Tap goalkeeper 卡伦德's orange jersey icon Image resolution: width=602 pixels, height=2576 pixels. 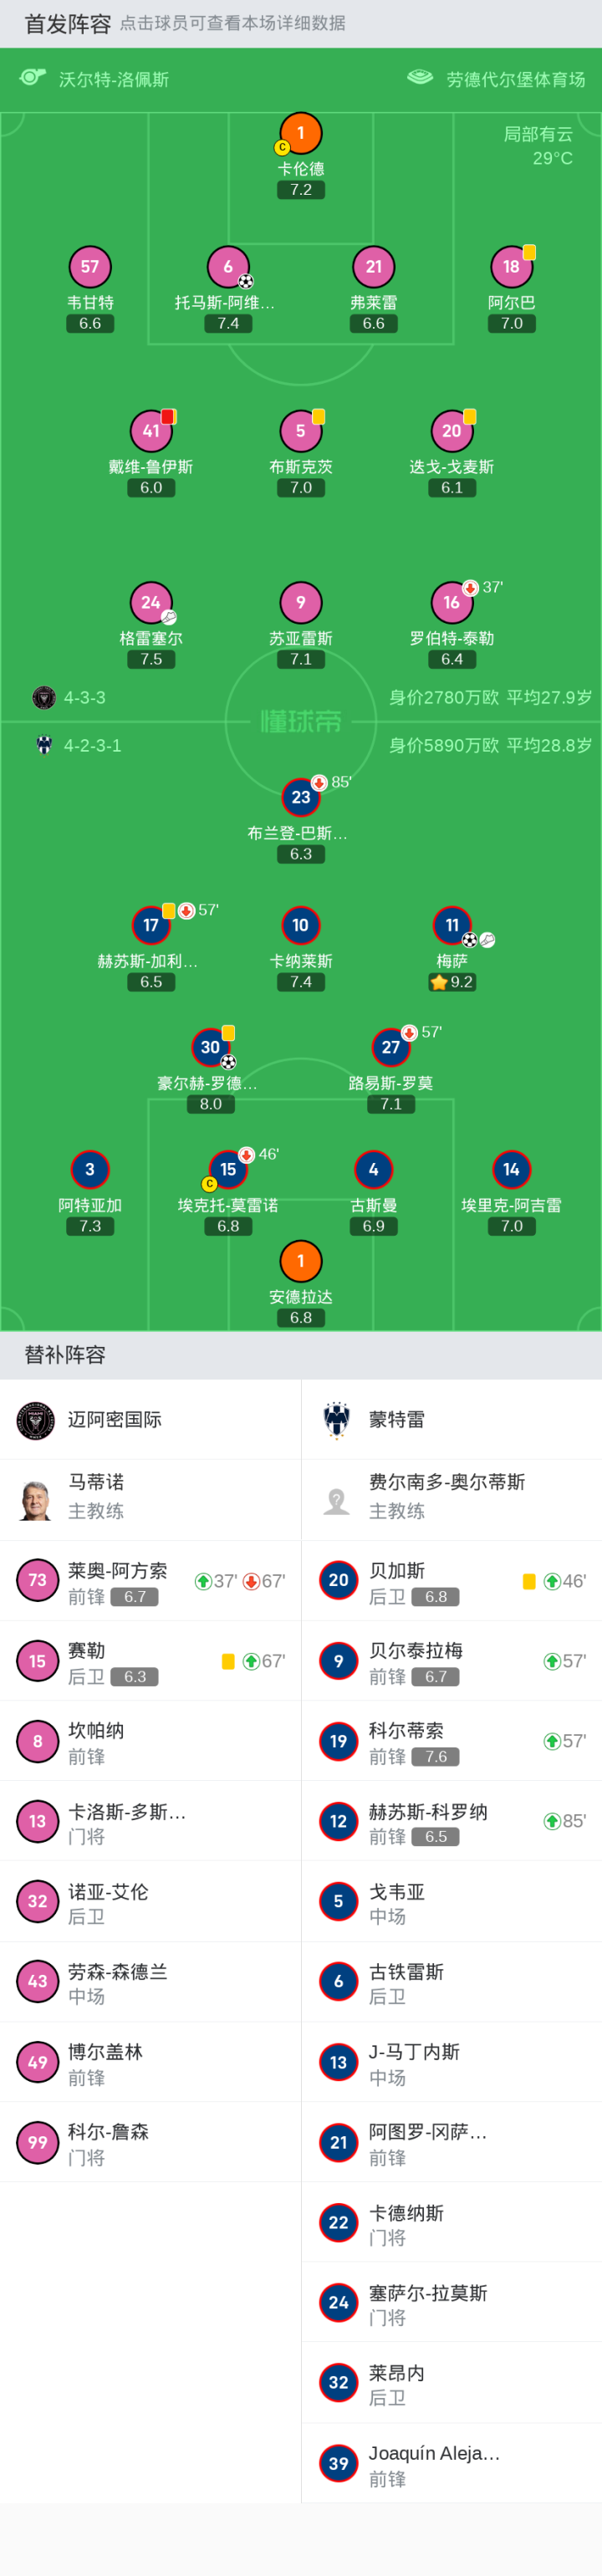pos(301,133)
